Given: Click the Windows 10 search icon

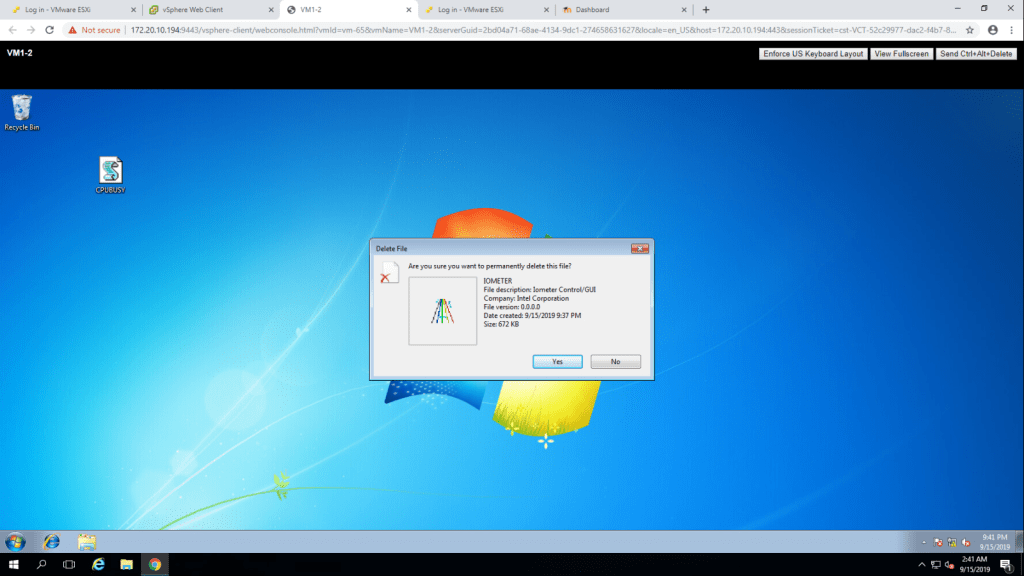Looking at the screenshot, I should [42, 565].
